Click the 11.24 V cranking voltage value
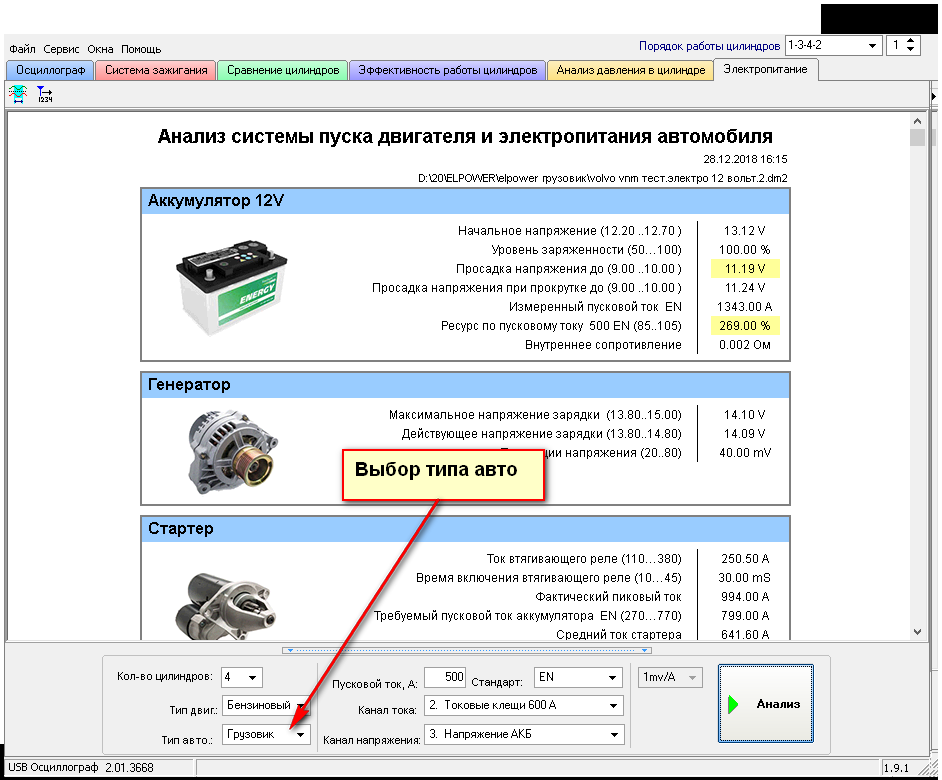This screenshot has height=780, width=942. 745,288
